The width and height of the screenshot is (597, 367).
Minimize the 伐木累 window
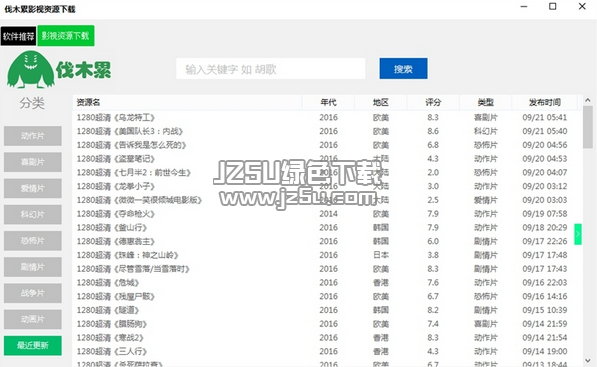[x=524, y=6]
